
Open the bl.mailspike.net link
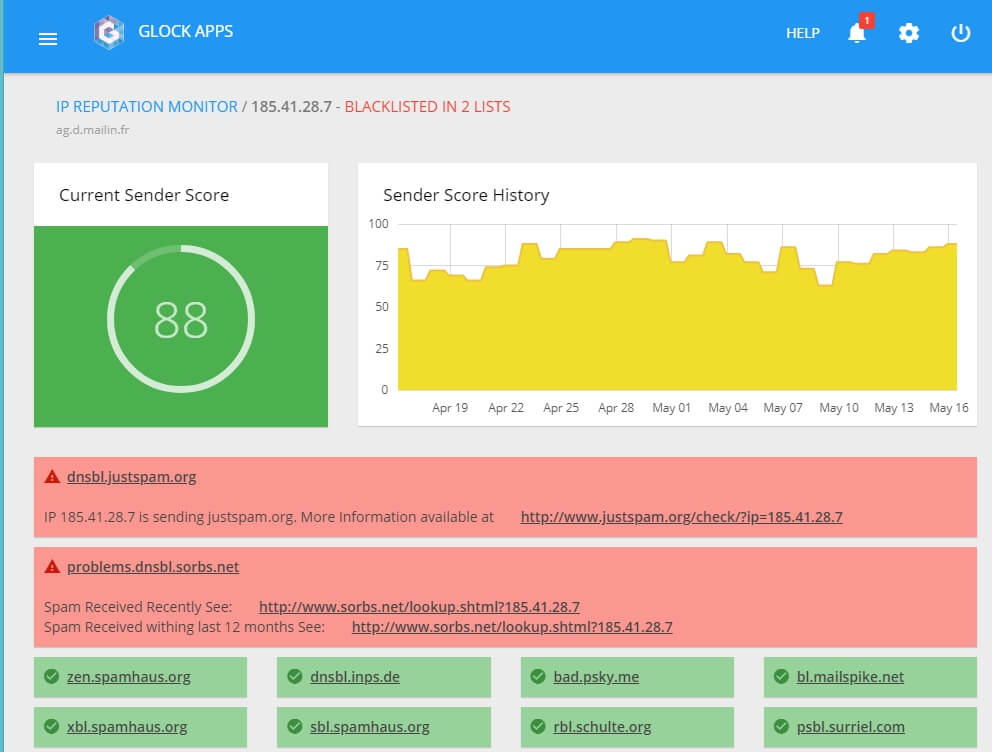click(850, 677)
